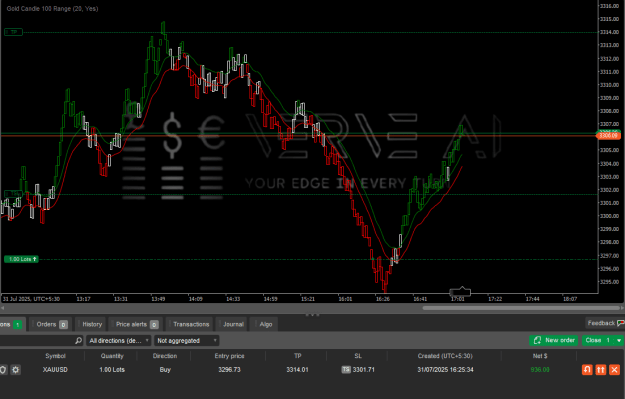
Task: Sort by the Direction column header
Action: [x=165, y=356]
